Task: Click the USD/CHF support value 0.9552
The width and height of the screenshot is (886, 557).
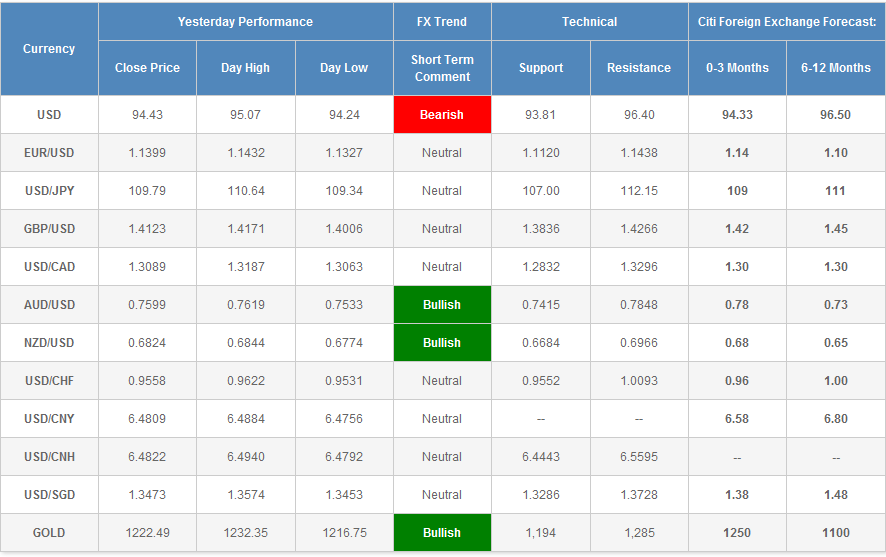Action: [x=541, y=381]
